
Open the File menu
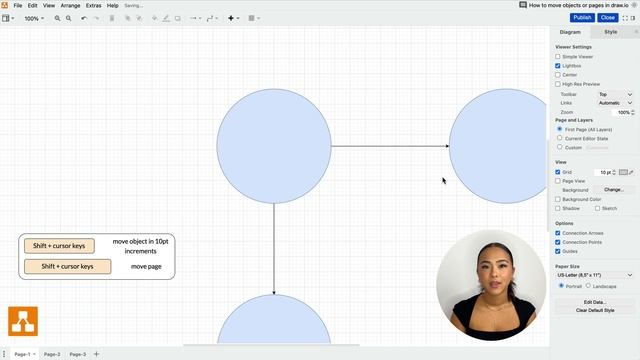[x=18, y=6]
